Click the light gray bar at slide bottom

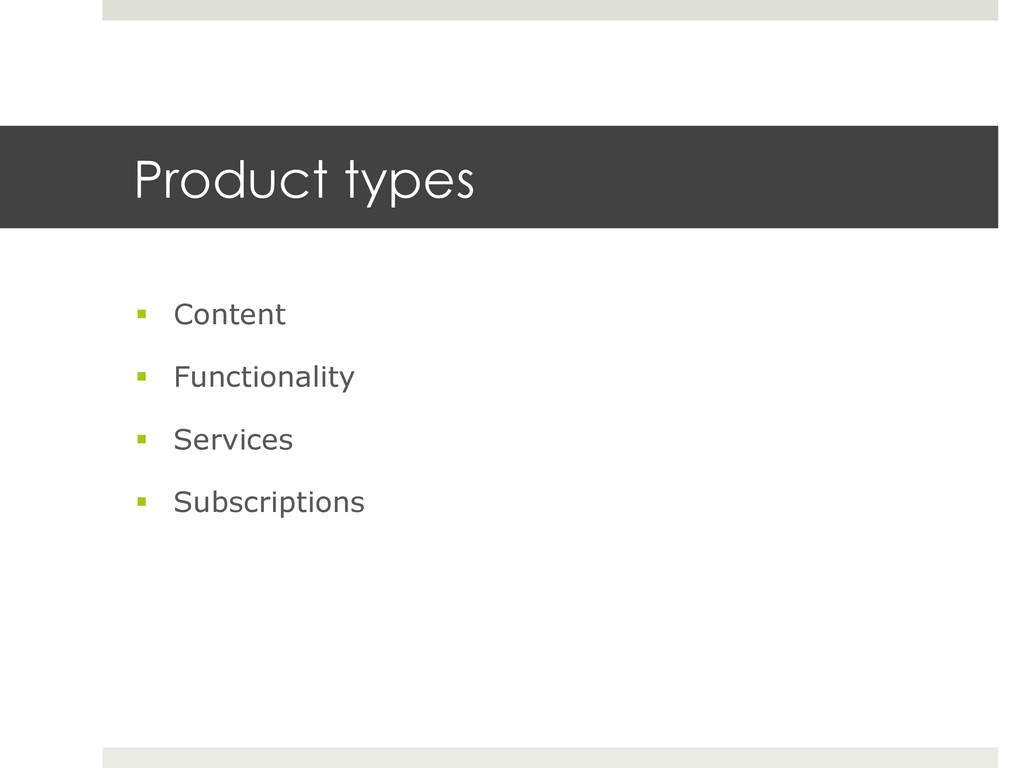550,758
